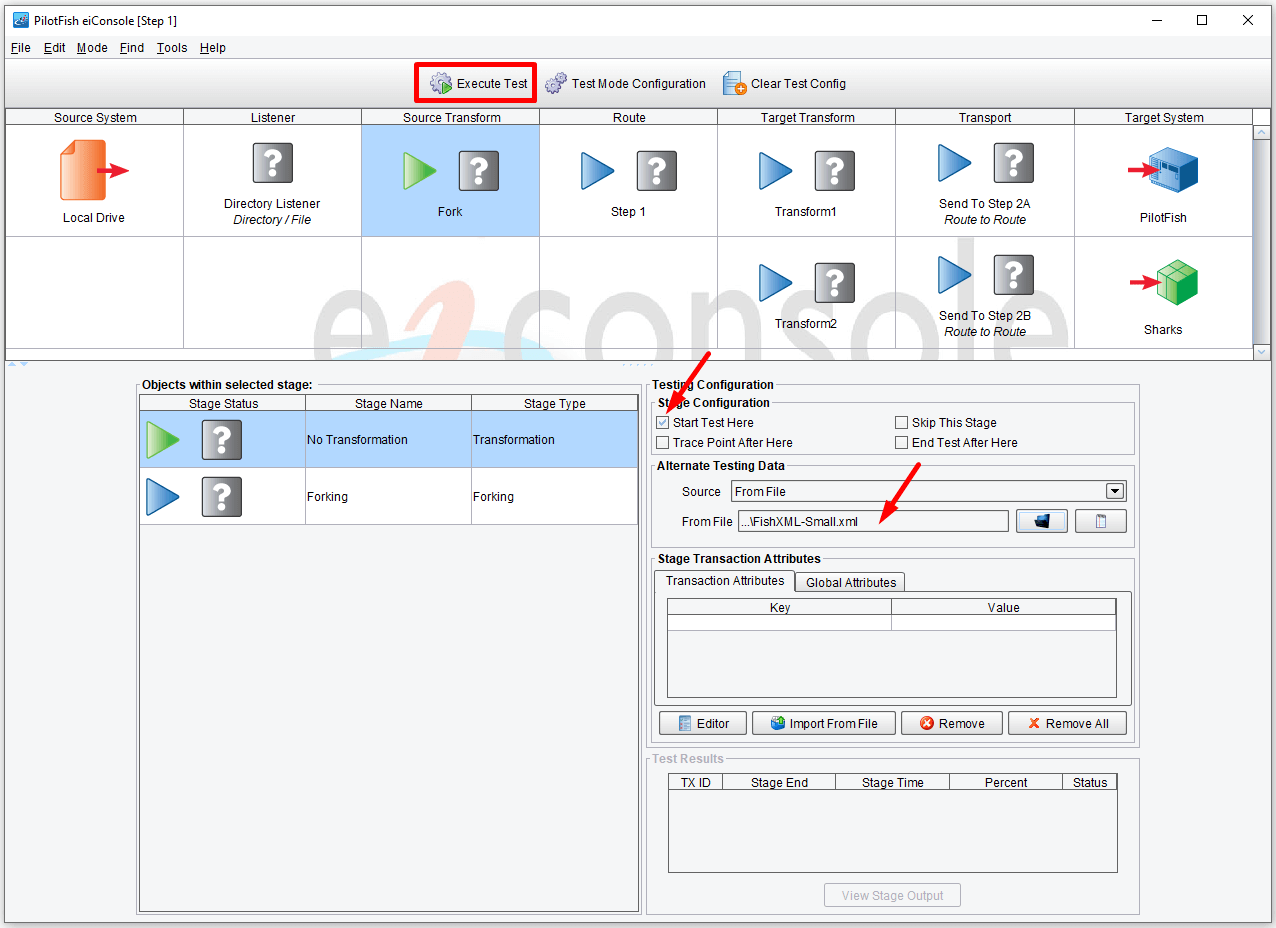Enable Trace Point After Here checkbox

[x=663, y=443]
